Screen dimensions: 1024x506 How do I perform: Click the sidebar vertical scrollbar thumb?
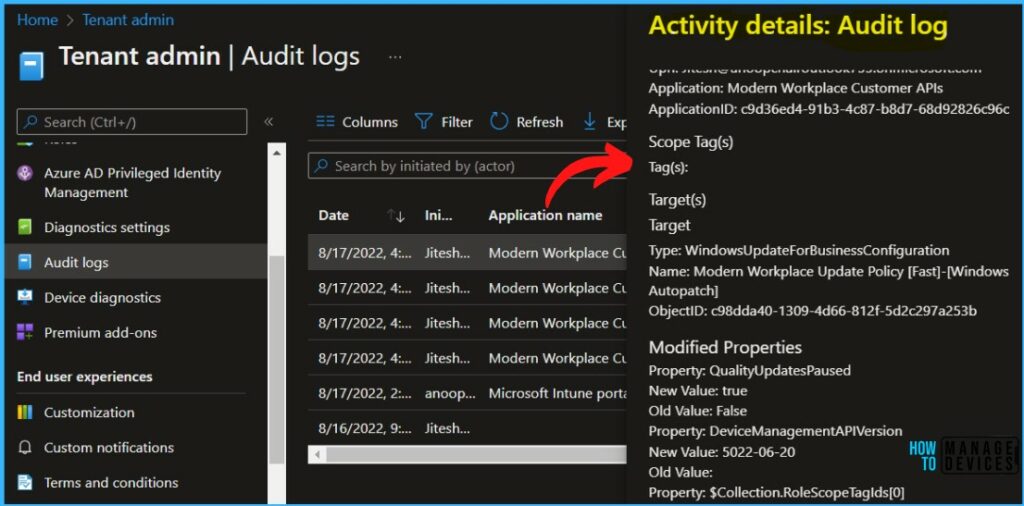(276, 359)
